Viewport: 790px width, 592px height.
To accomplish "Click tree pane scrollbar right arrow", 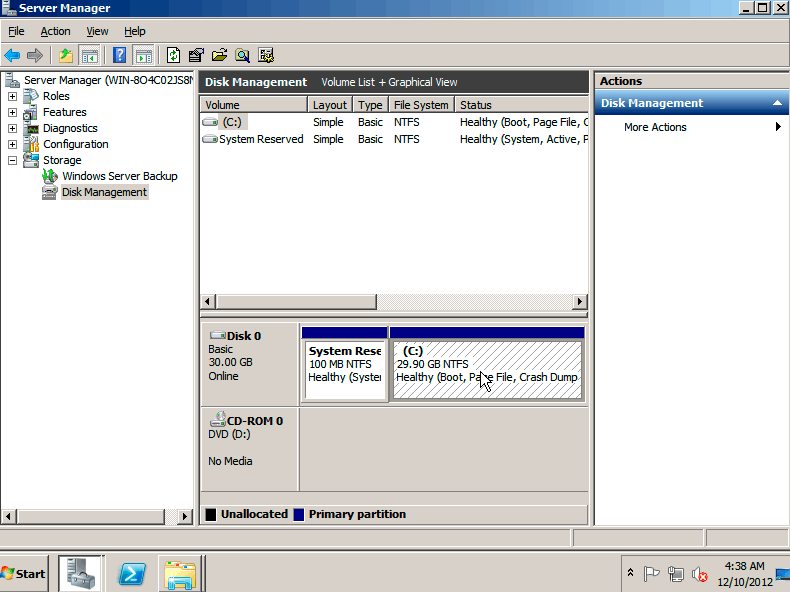I will click(185, 516).
